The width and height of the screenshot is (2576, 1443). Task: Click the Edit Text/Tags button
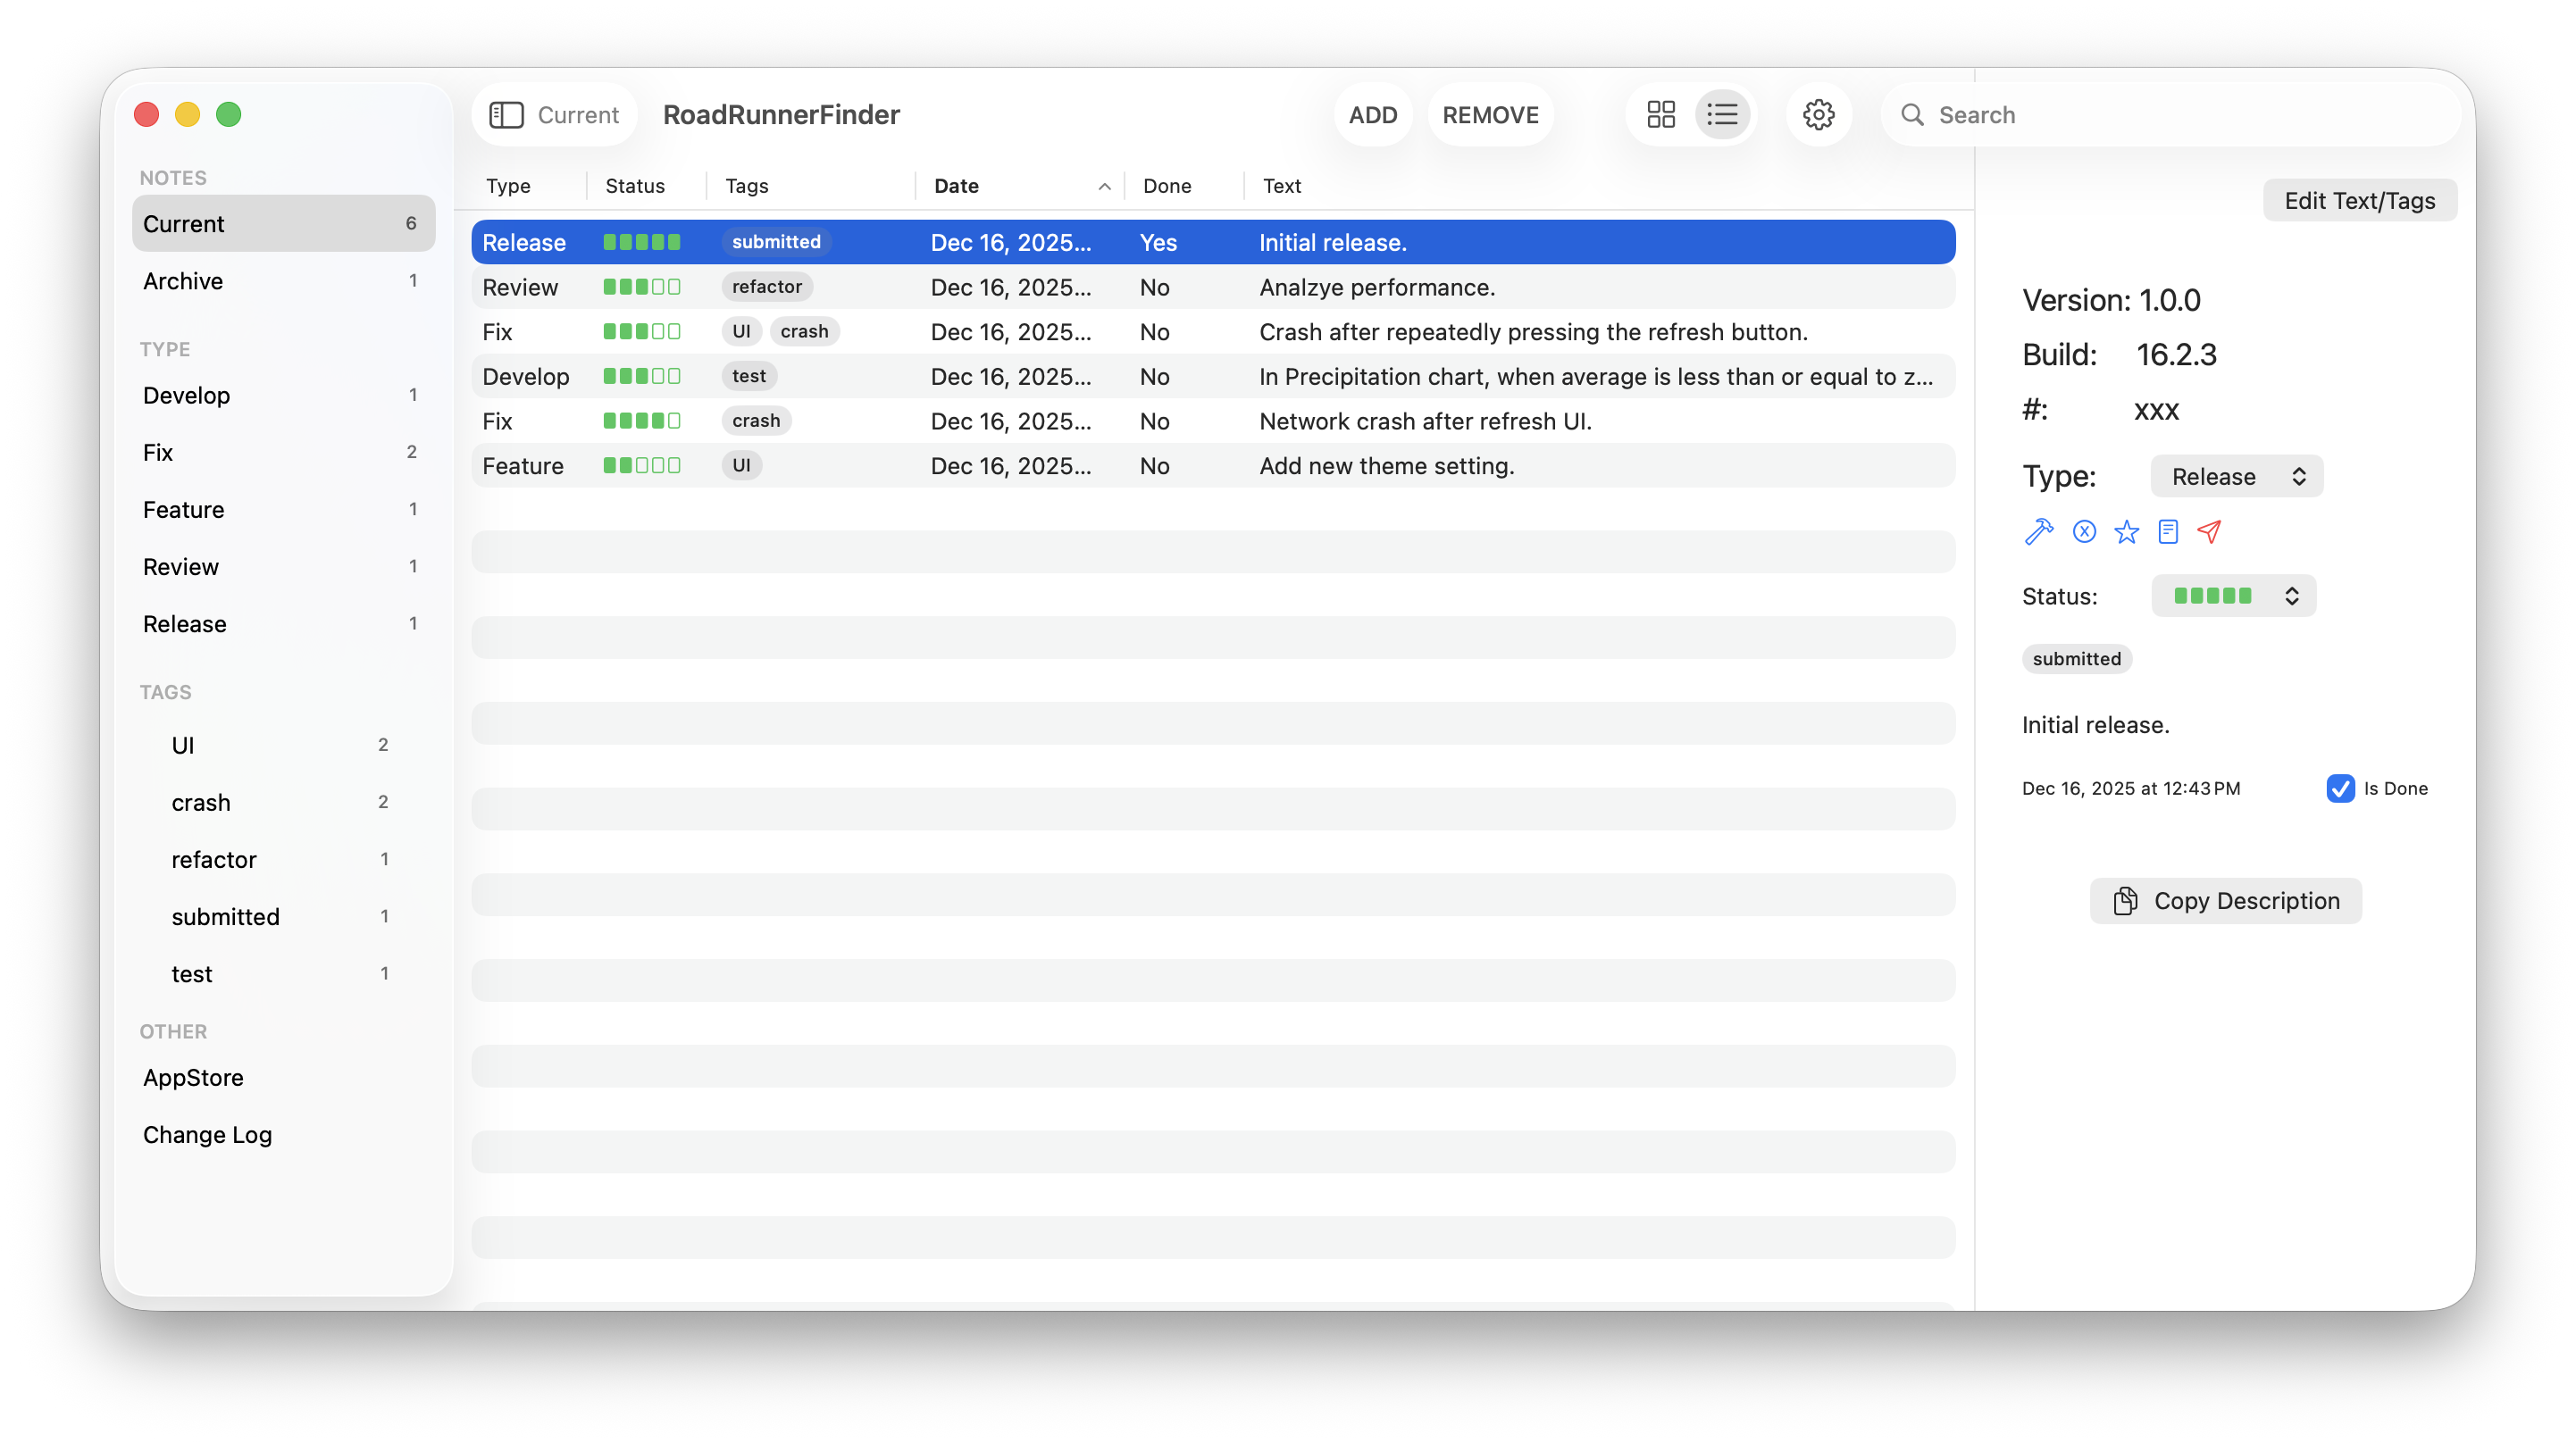pyautogui.click(x=2359, y=201)
